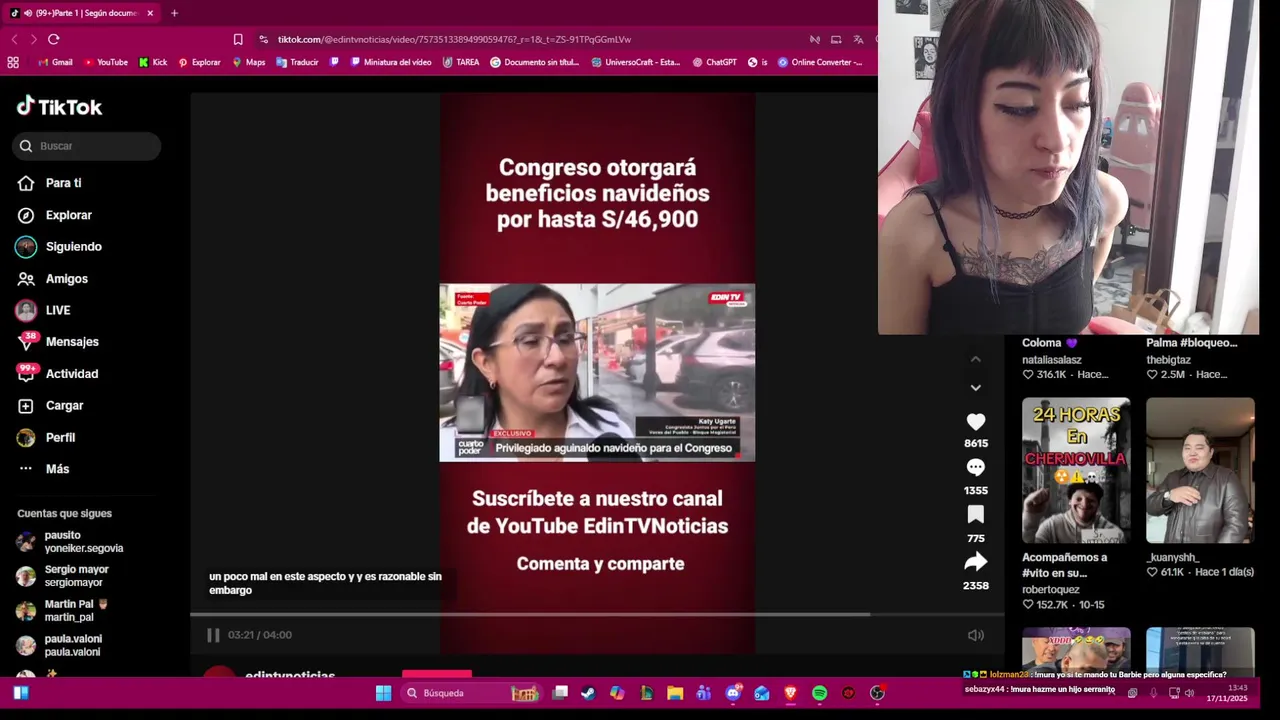Click the Buscar search field
The height and width of the screenshot is (720, 1280).
[87, 146]
